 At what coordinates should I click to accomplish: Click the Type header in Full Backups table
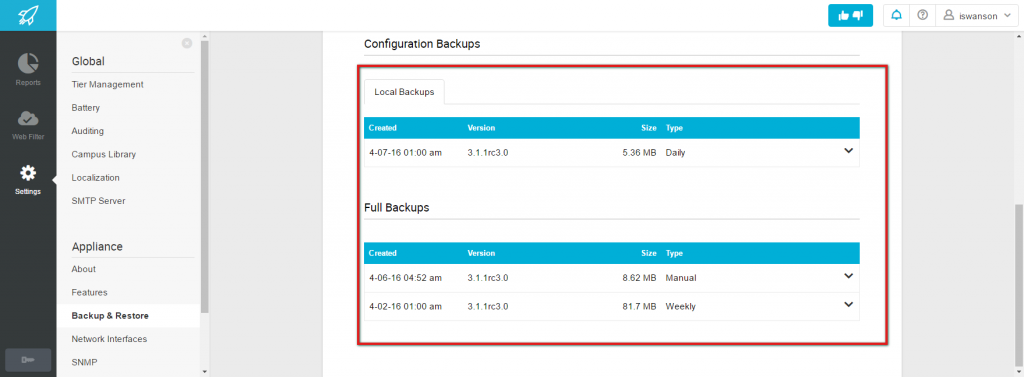click(674, 253)
